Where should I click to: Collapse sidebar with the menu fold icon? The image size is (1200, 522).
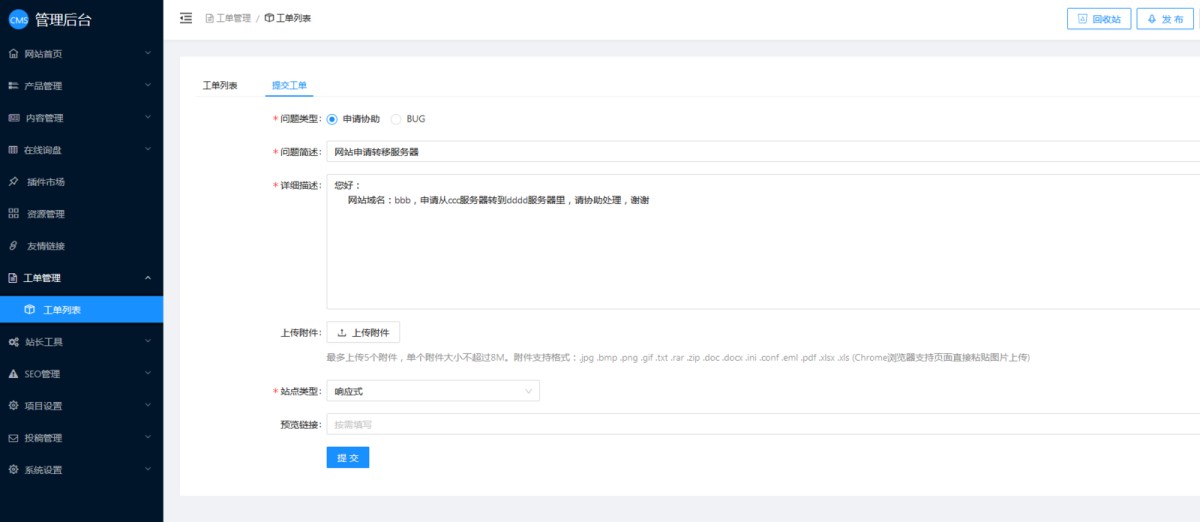(x=185, y=18)
